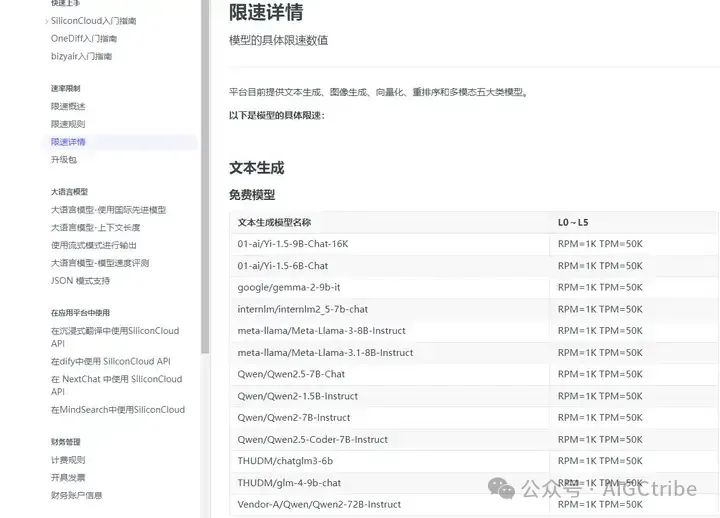
Task: Expand the chevron beside SiliconCloud入门指南
Action: (x=46, y=21)
